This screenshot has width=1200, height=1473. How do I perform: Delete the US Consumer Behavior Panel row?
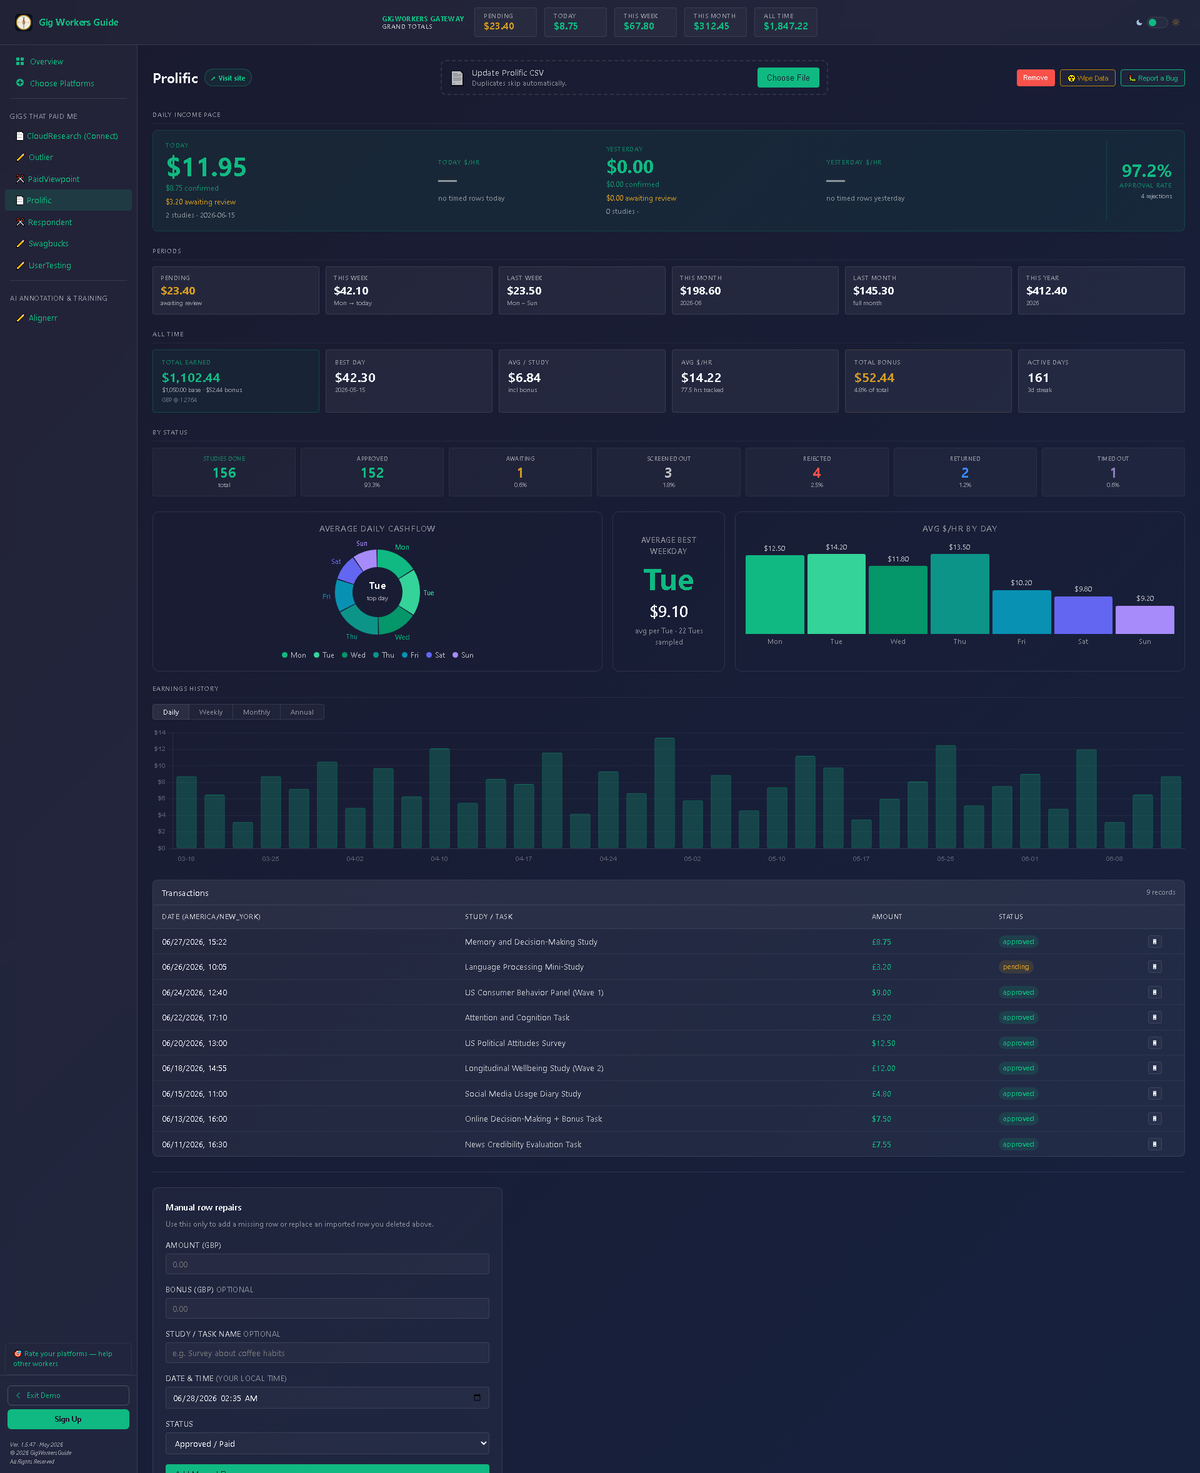(x=1154, y=992)
